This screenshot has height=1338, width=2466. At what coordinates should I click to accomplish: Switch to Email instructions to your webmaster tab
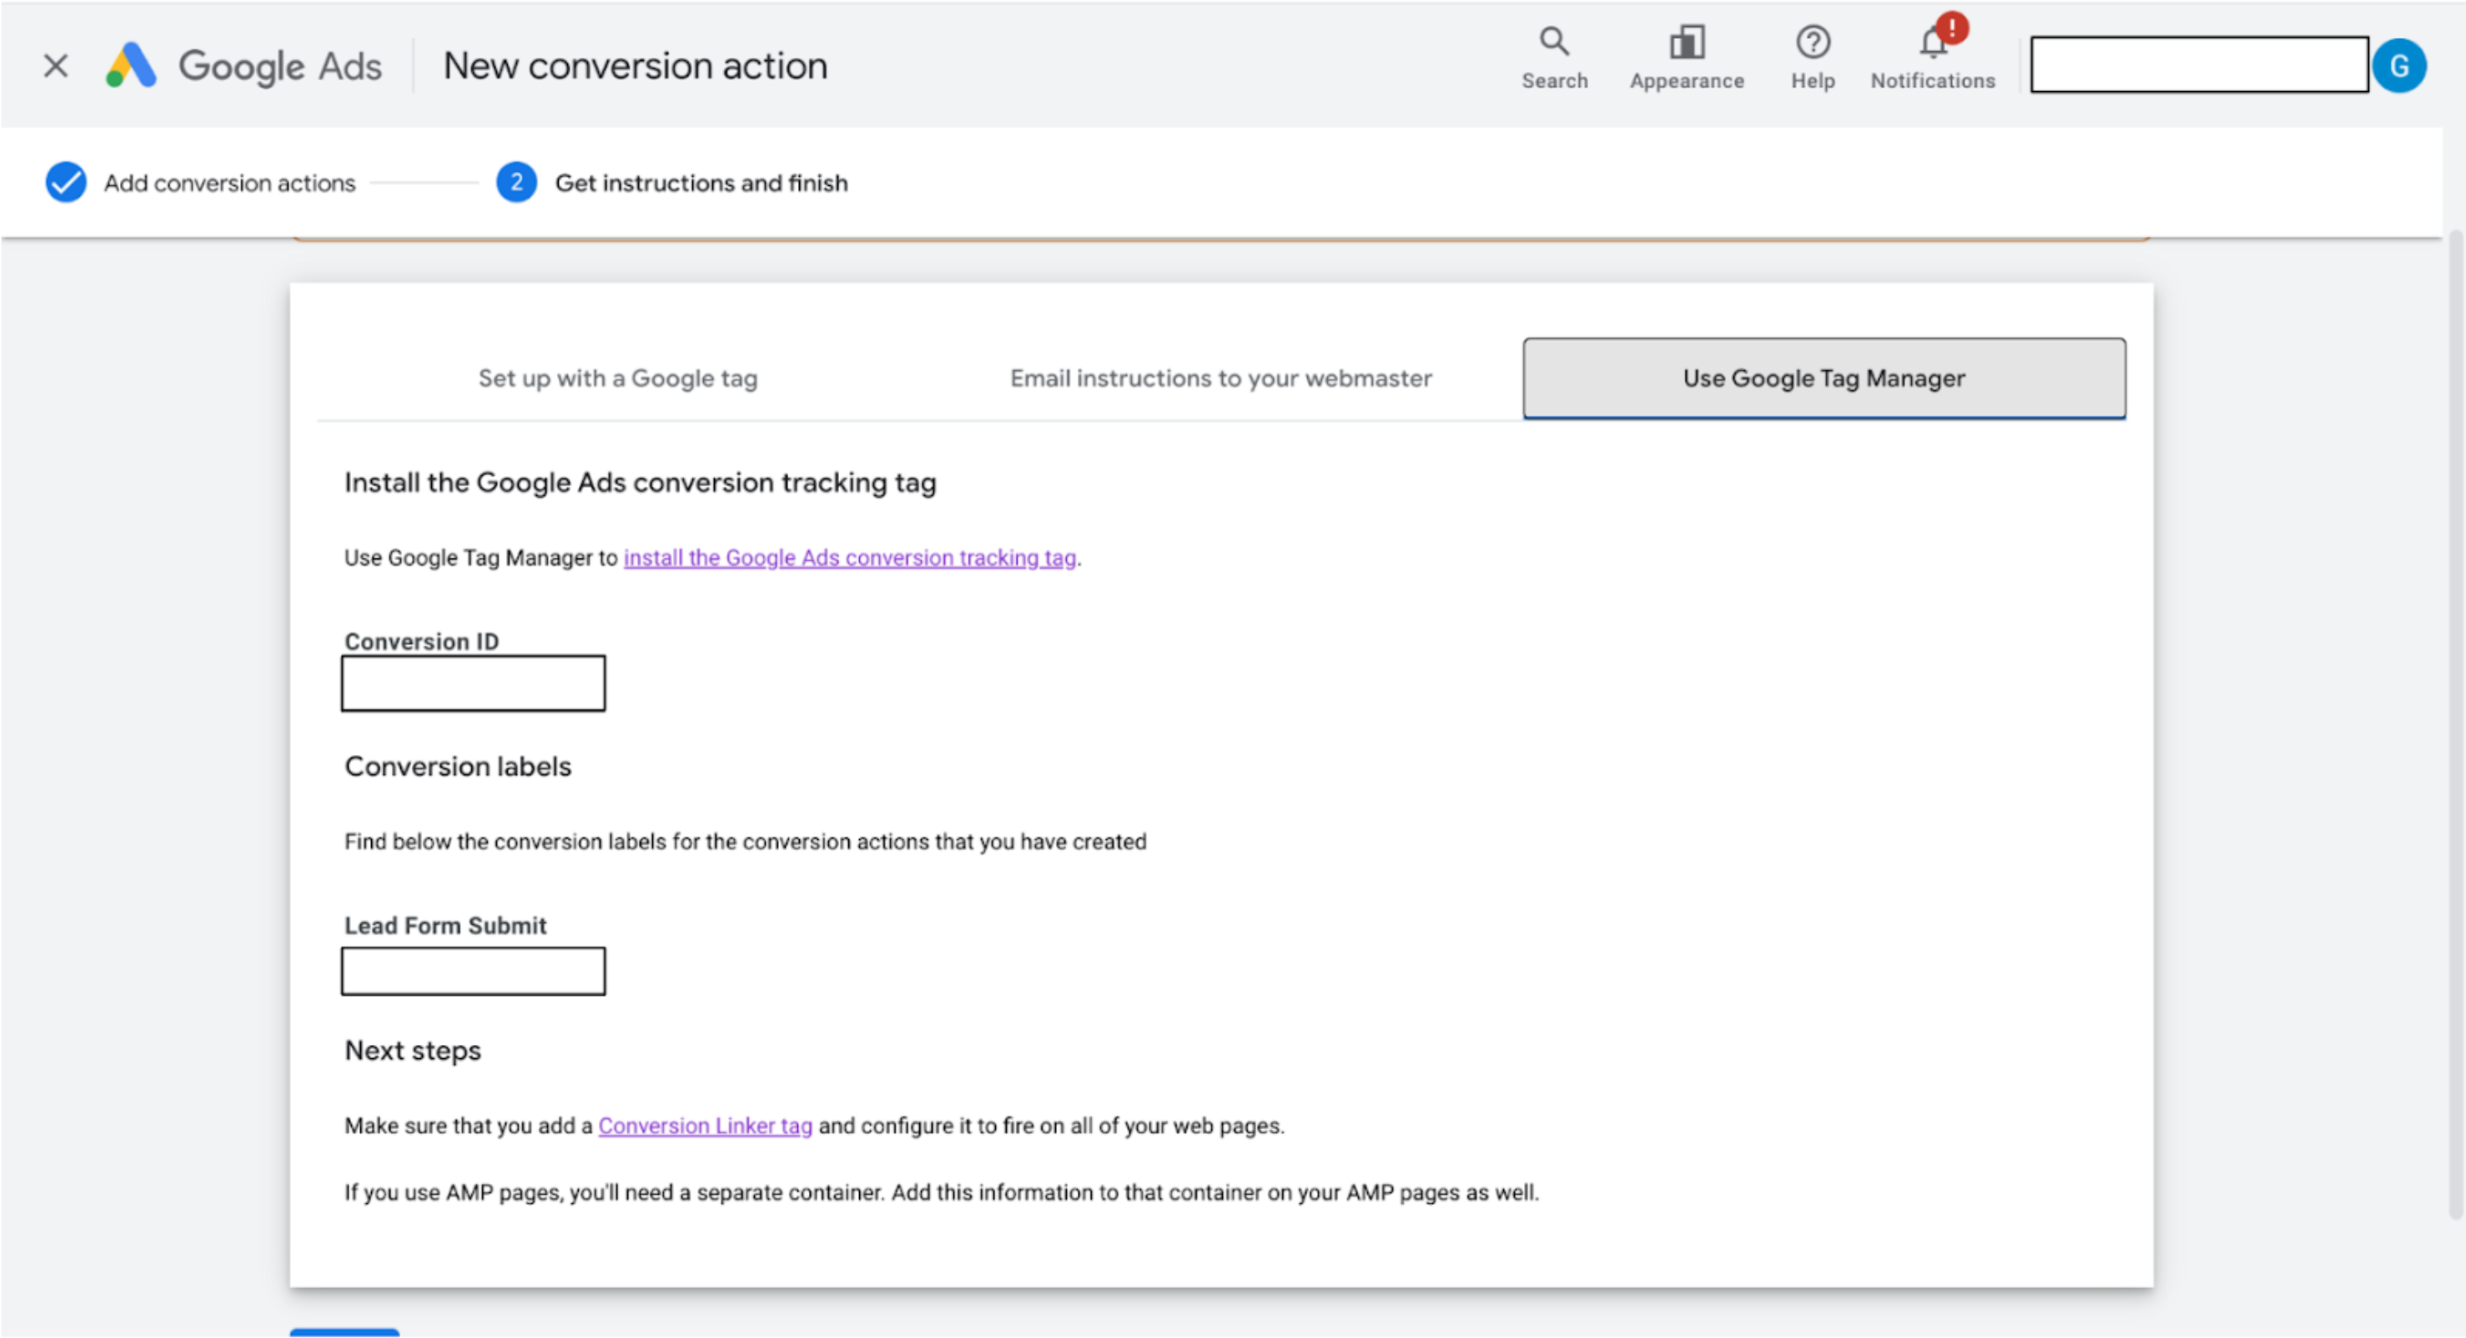[x=1220, y=378]
